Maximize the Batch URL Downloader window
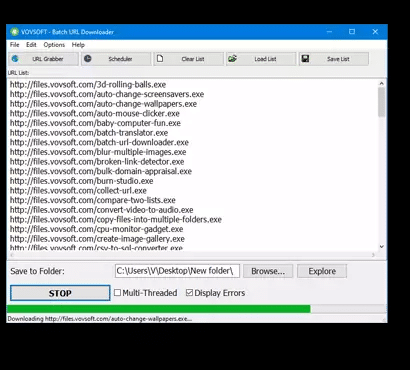Image resolution: width=410 pixels, height=370 pixels. tap(352, 32)
